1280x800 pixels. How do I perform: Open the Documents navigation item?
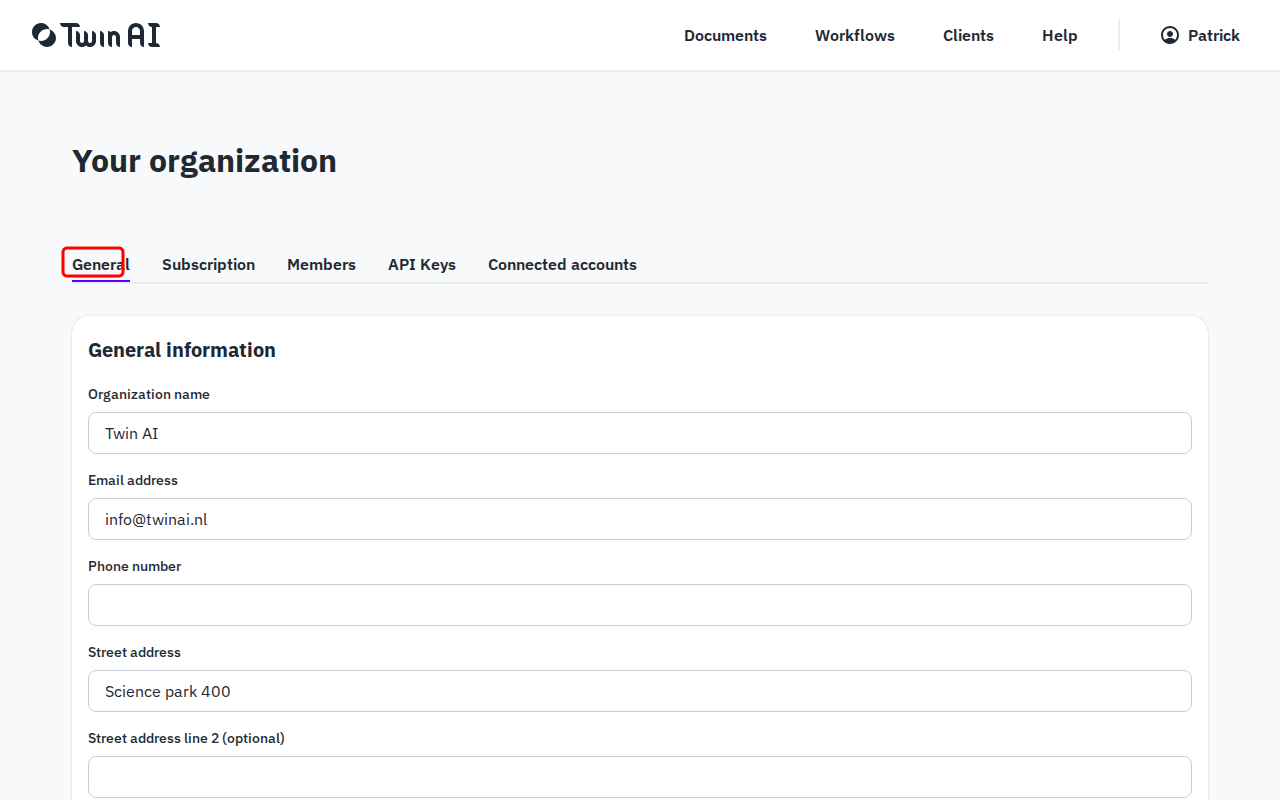pos(725,35)
